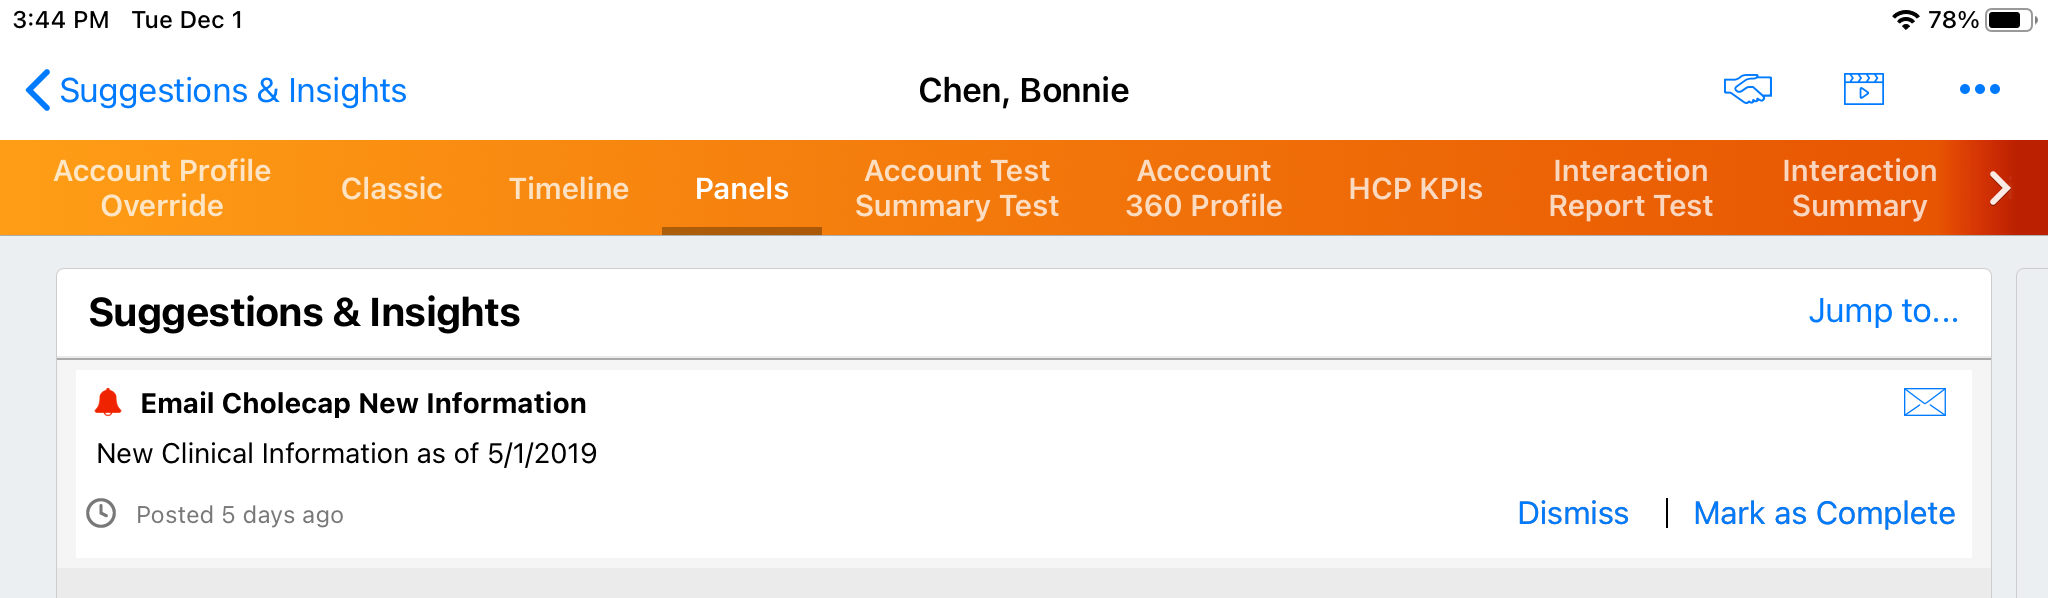Tap the battery status icon
The height and width of the screenshot is (598, 2048).
[x=2011, y=20]
